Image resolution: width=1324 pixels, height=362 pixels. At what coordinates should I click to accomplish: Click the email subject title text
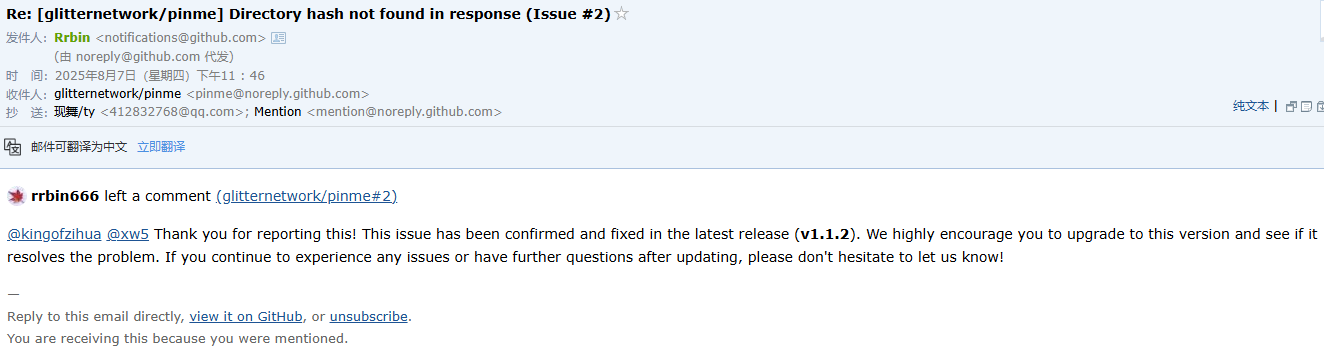pos(308,14)
